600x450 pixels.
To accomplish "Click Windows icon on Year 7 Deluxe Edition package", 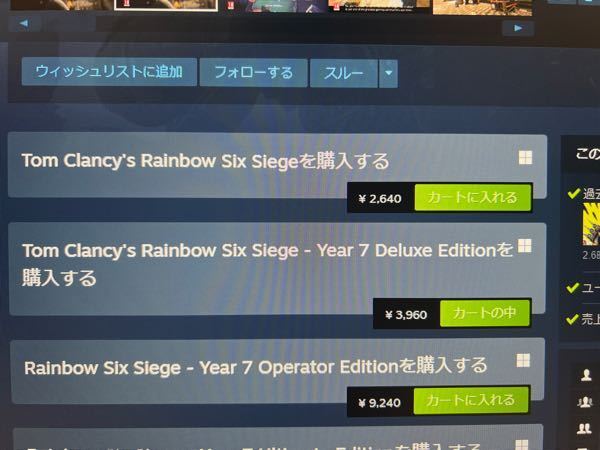I will pos(525,246).
